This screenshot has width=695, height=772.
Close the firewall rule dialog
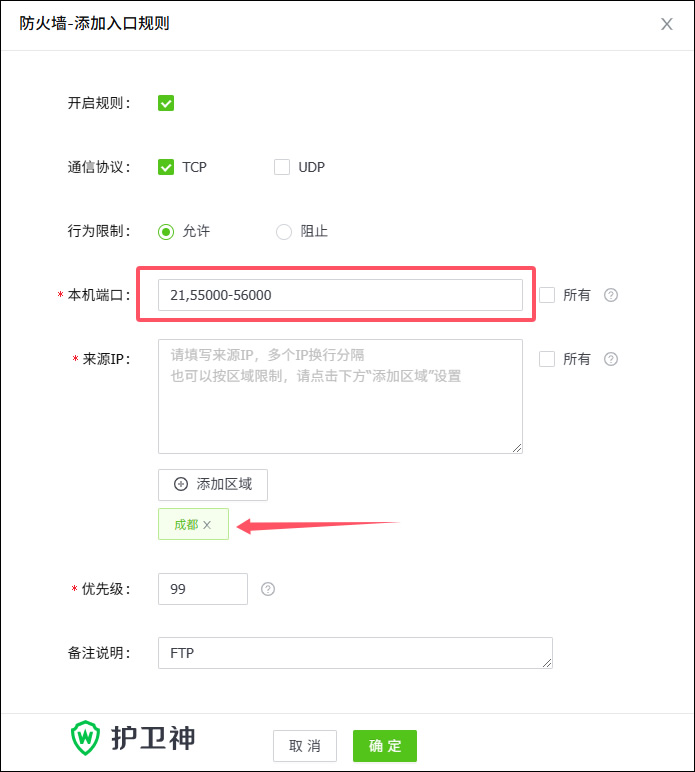[x=666, y=24]
